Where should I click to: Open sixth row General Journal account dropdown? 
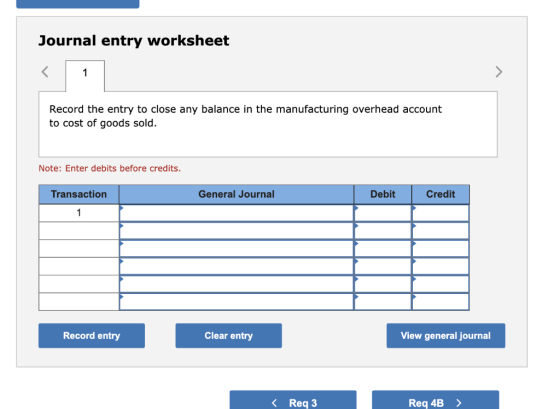(x=236, y=302)
